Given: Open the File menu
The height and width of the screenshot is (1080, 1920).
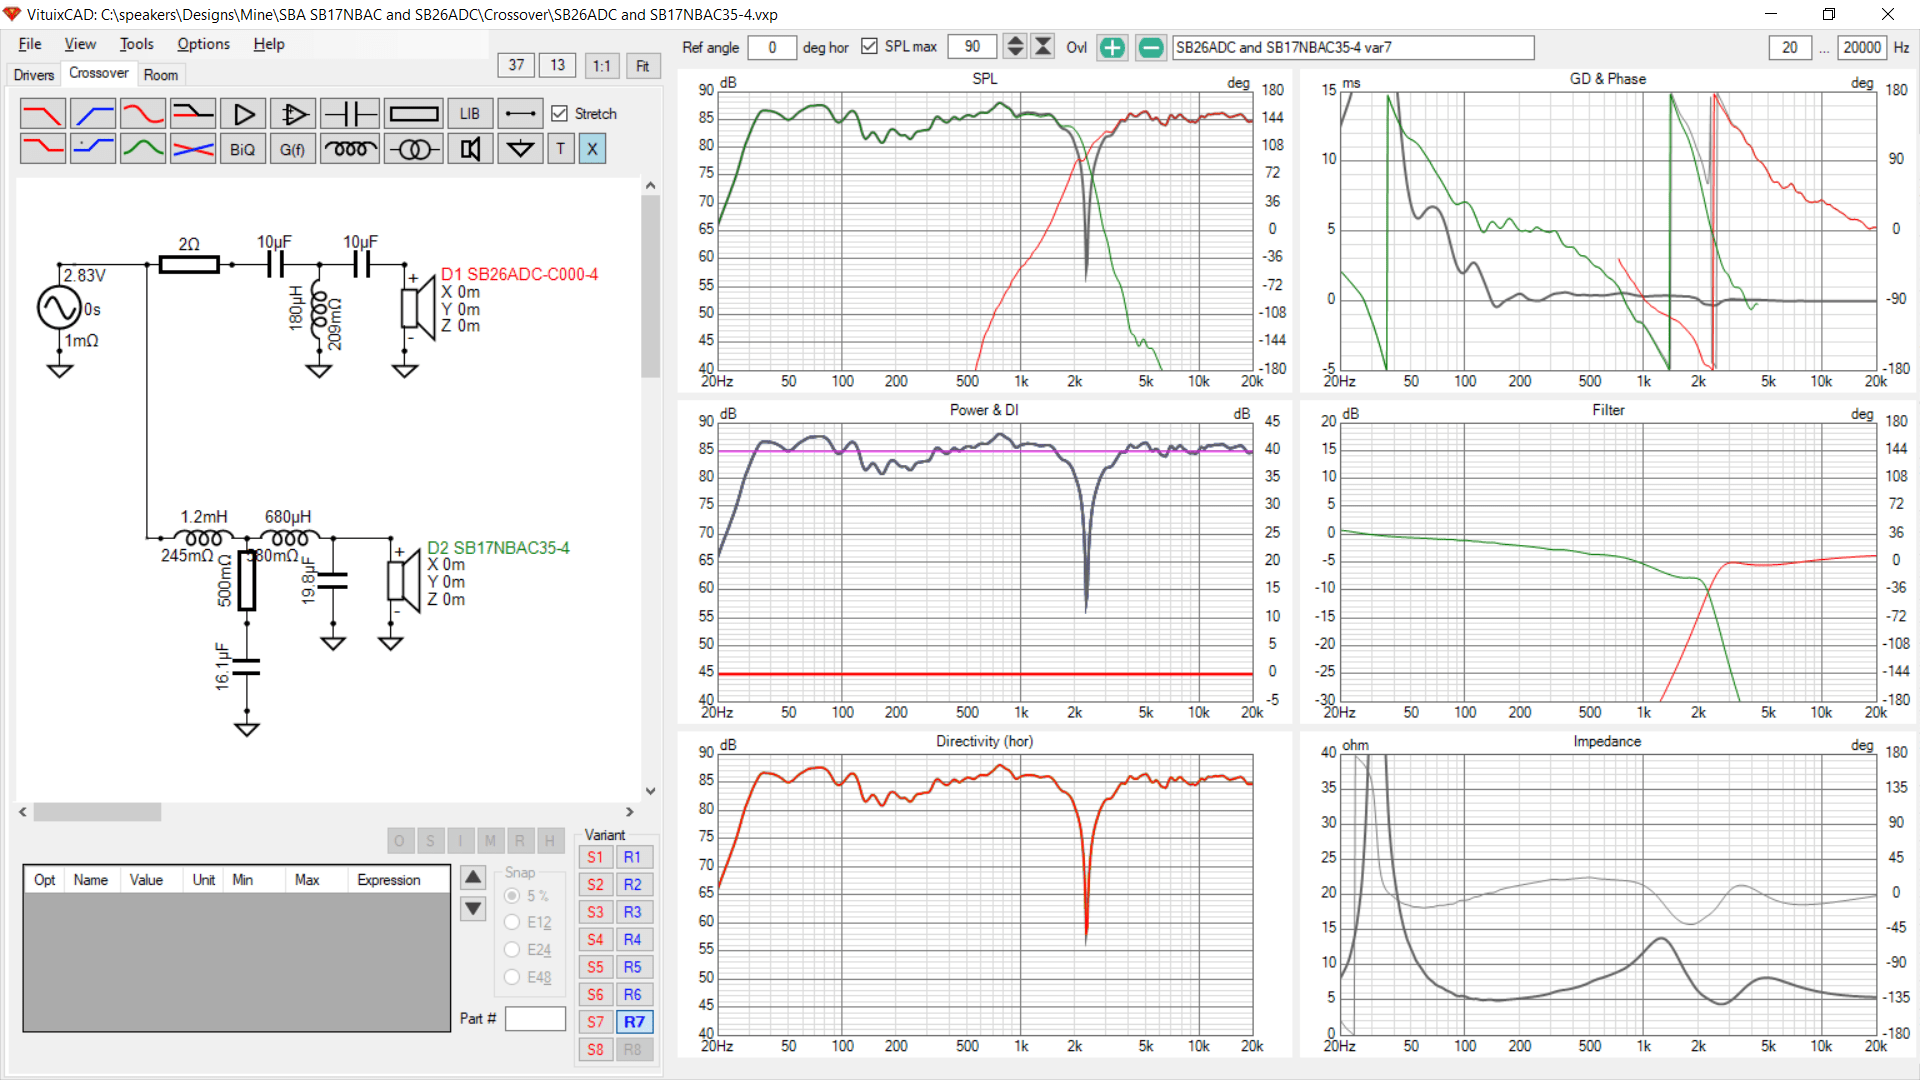Looking at the screenshot, I should 30,44.
